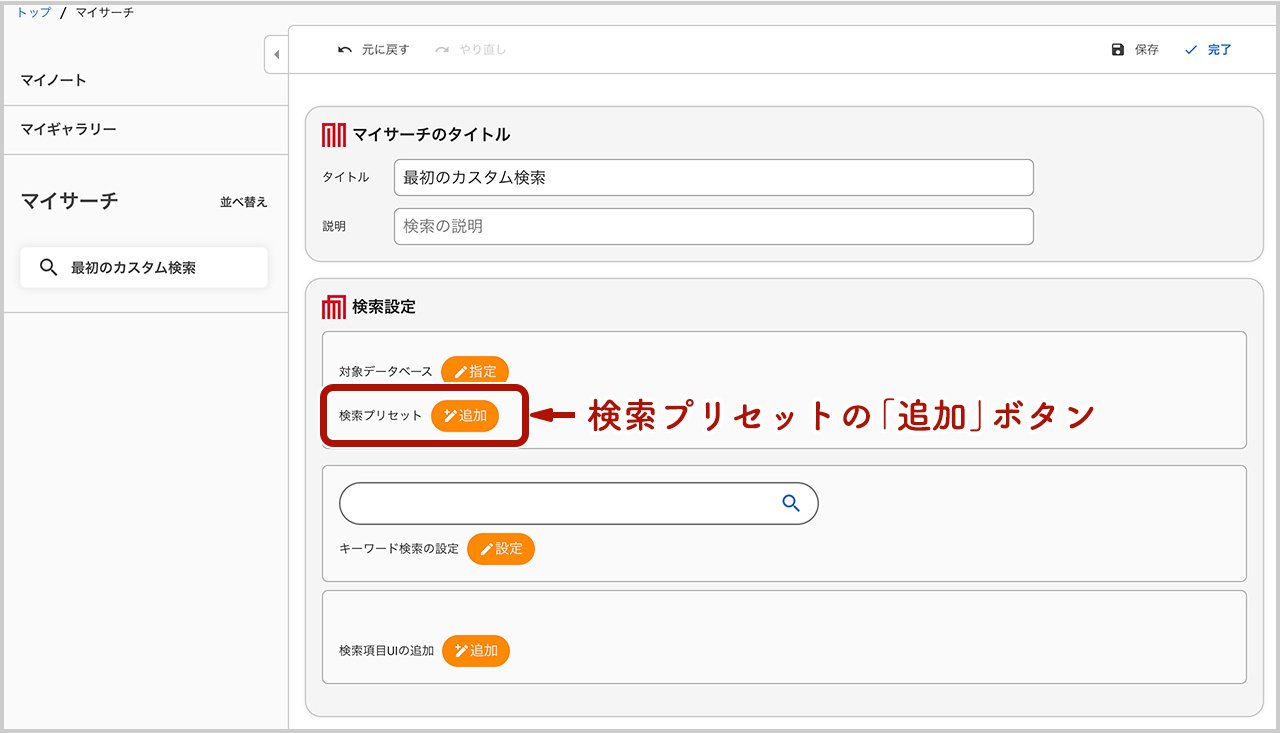Collapse the left sidebar with the arrow
The image size is (1280, 733).
click(x=276, y=54)
